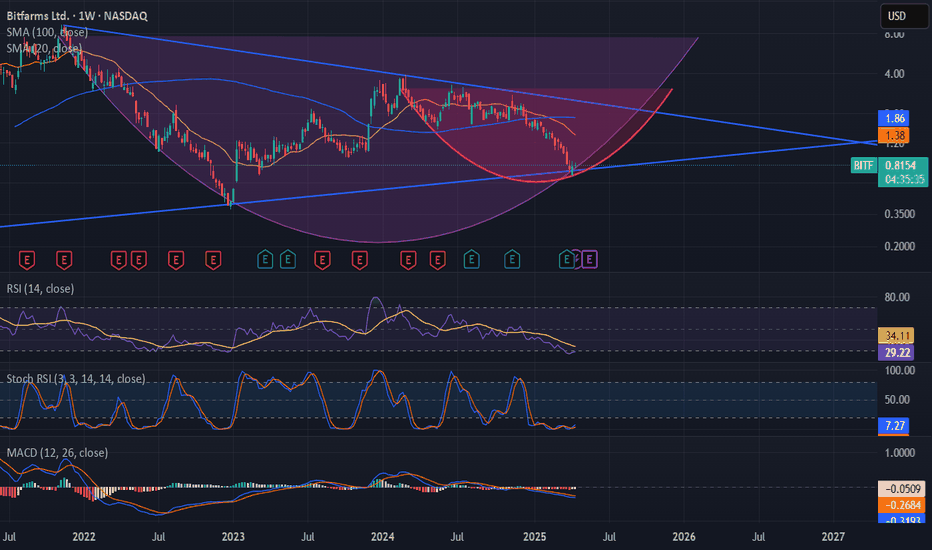Screen dimensions: 932x550
Task: Click the 7.27 Stoch RSI value label
Action: (x=893, y=426)
